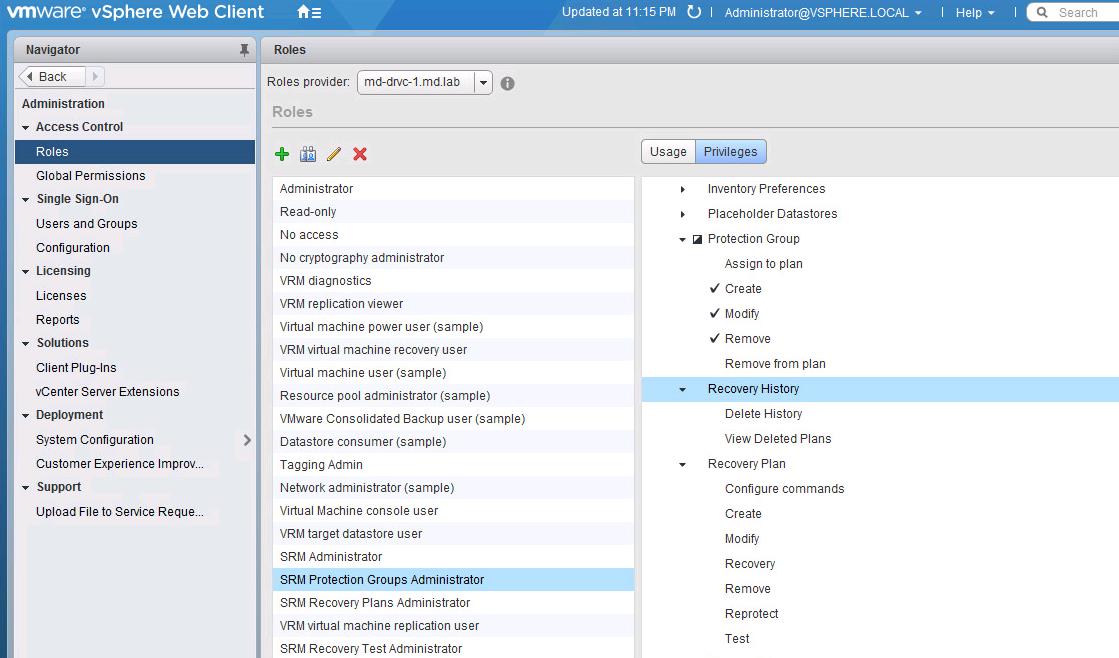Open Users and Groups

point(86,223)
